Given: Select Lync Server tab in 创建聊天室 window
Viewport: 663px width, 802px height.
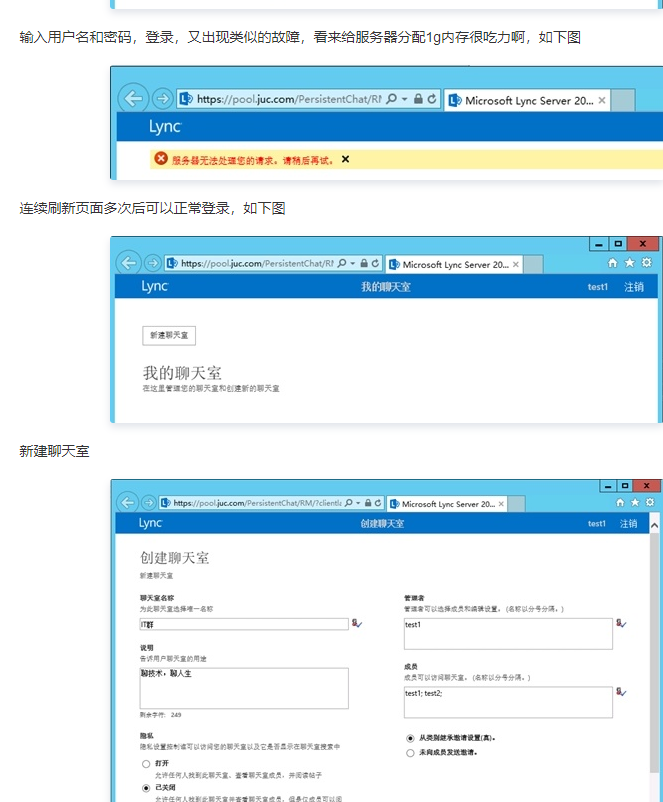Looking at the screenshot, I should 448,504.
